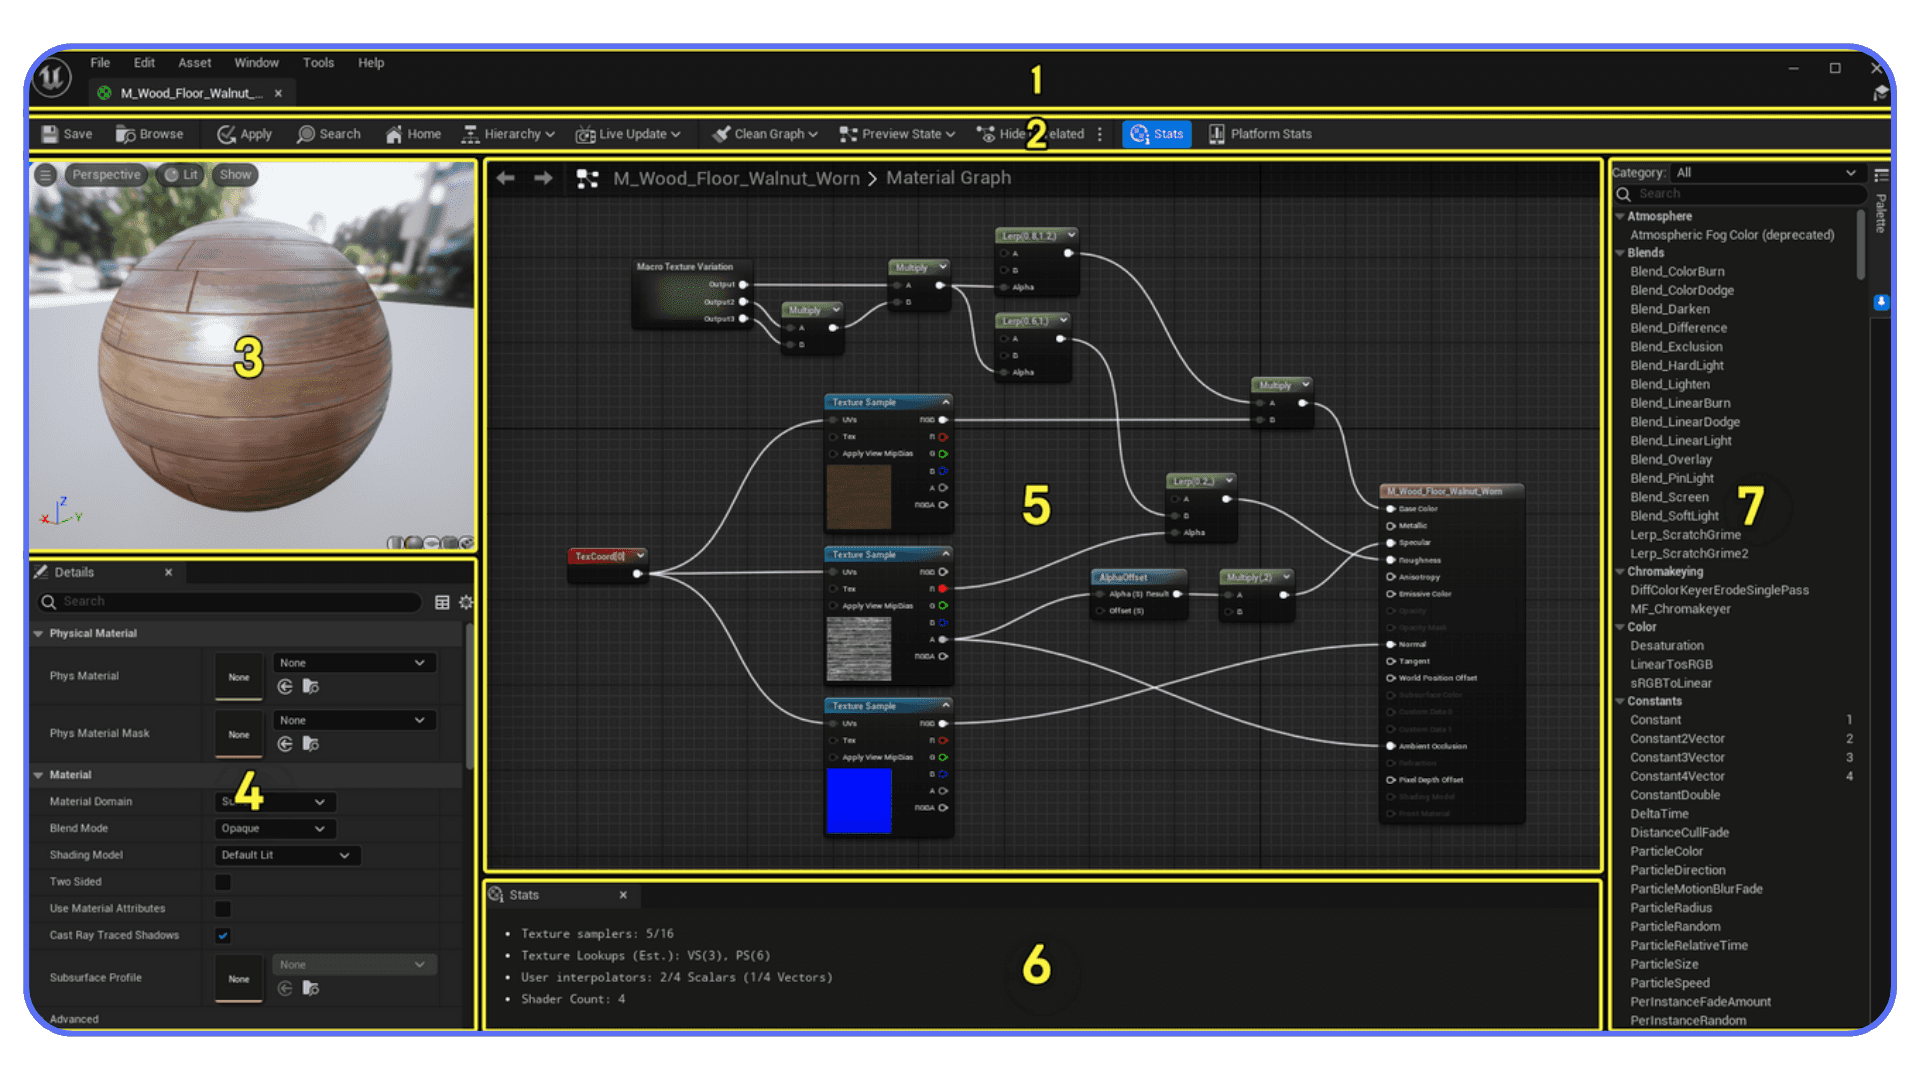Click the palette search field
This screenshot has height=1080, width=1920.
click(x=1740, y=194)
